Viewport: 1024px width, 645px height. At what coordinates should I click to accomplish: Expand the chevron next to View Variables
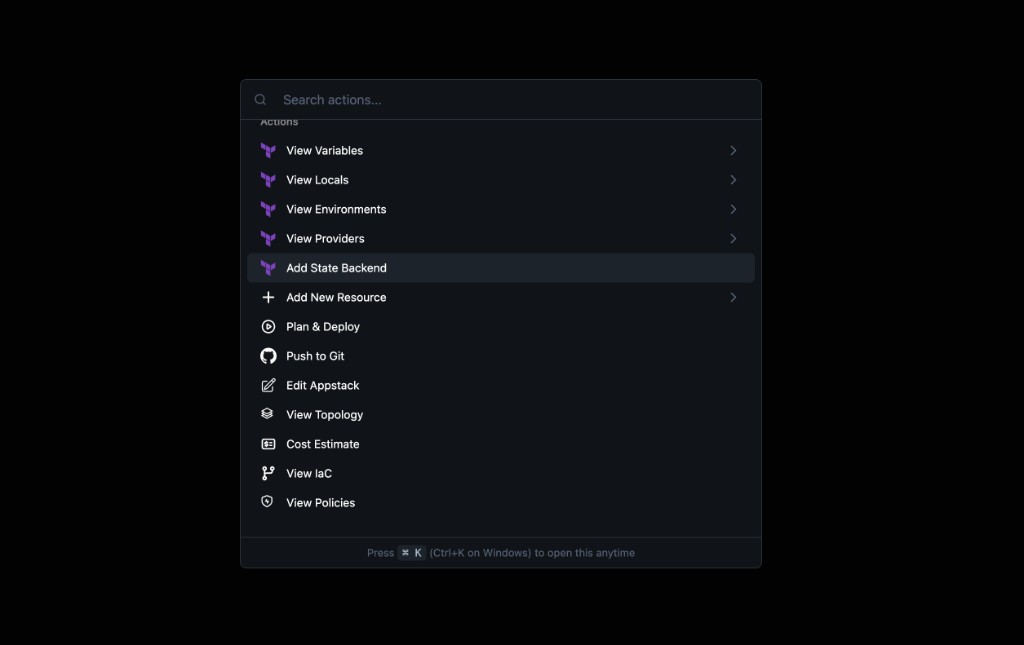pos(733,150)
